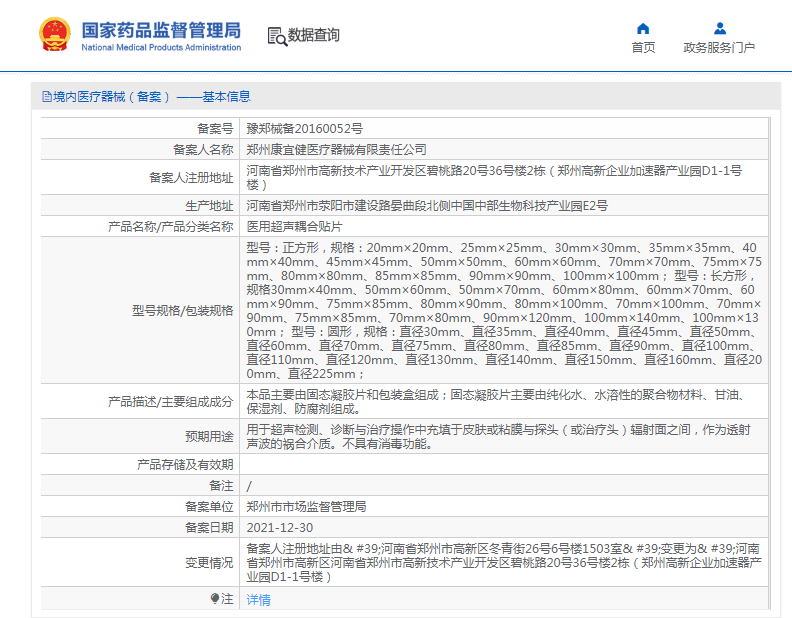Click the specifications text starting 型号：正方形
Viewport: 792px width, 618px height.
click(x=504, y=311)
